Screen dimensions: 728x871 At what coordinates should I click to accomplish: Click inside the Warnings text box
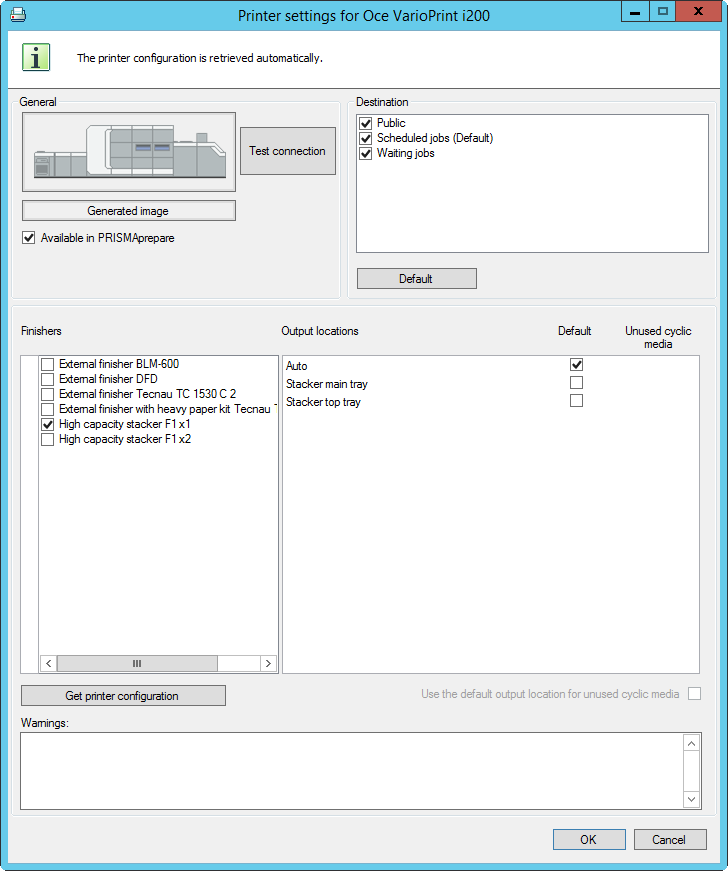pos(352,771)
